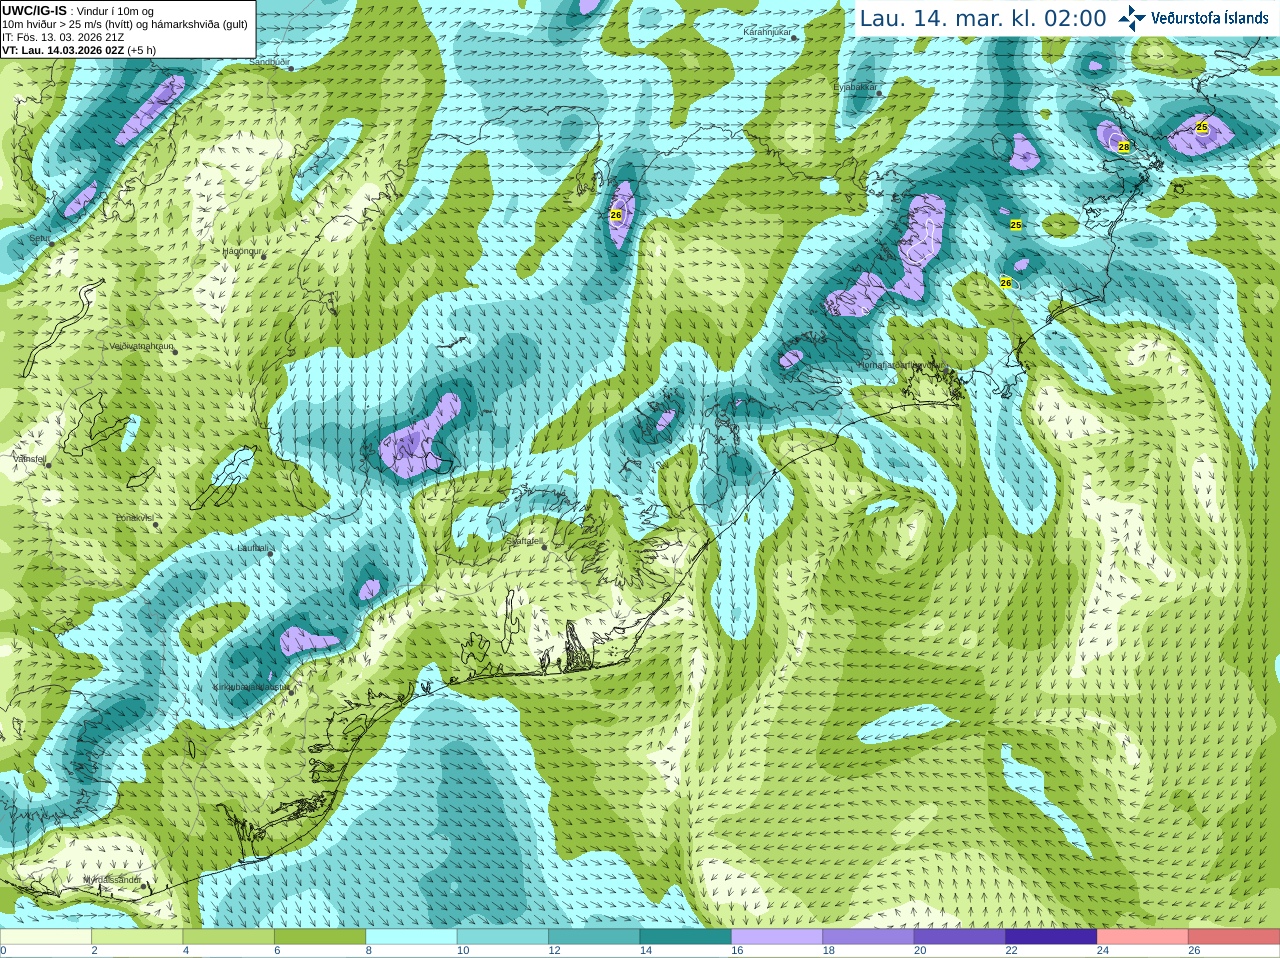Screen dimensions: 1280x958
Task: Click the red legend swatch above 26 m/s
Action: tap(1234, 937)
